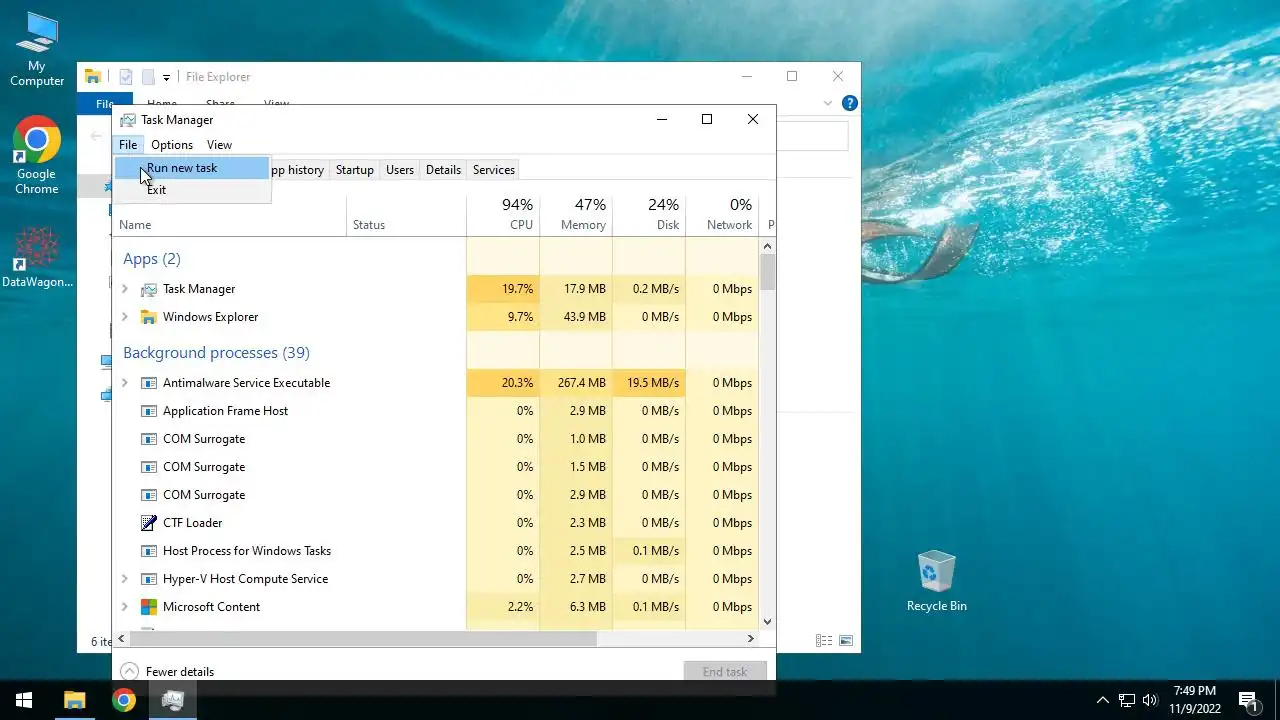Switch to the Services tab

(494, 170)
